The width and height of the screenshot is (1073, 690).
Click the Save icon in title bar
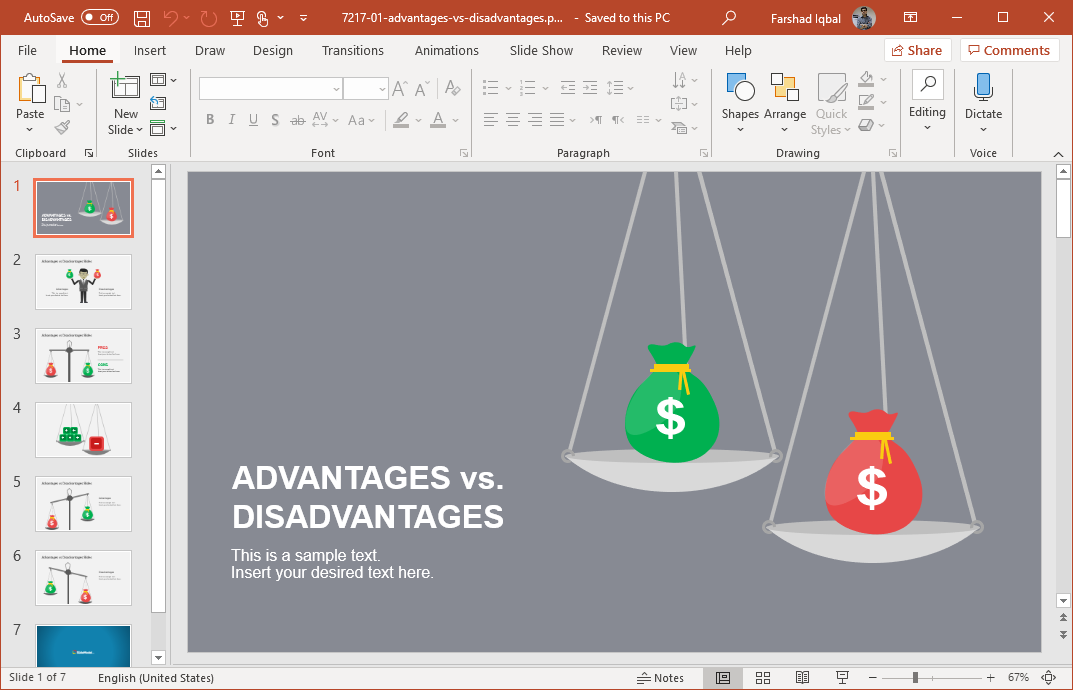tap(142, 18)
